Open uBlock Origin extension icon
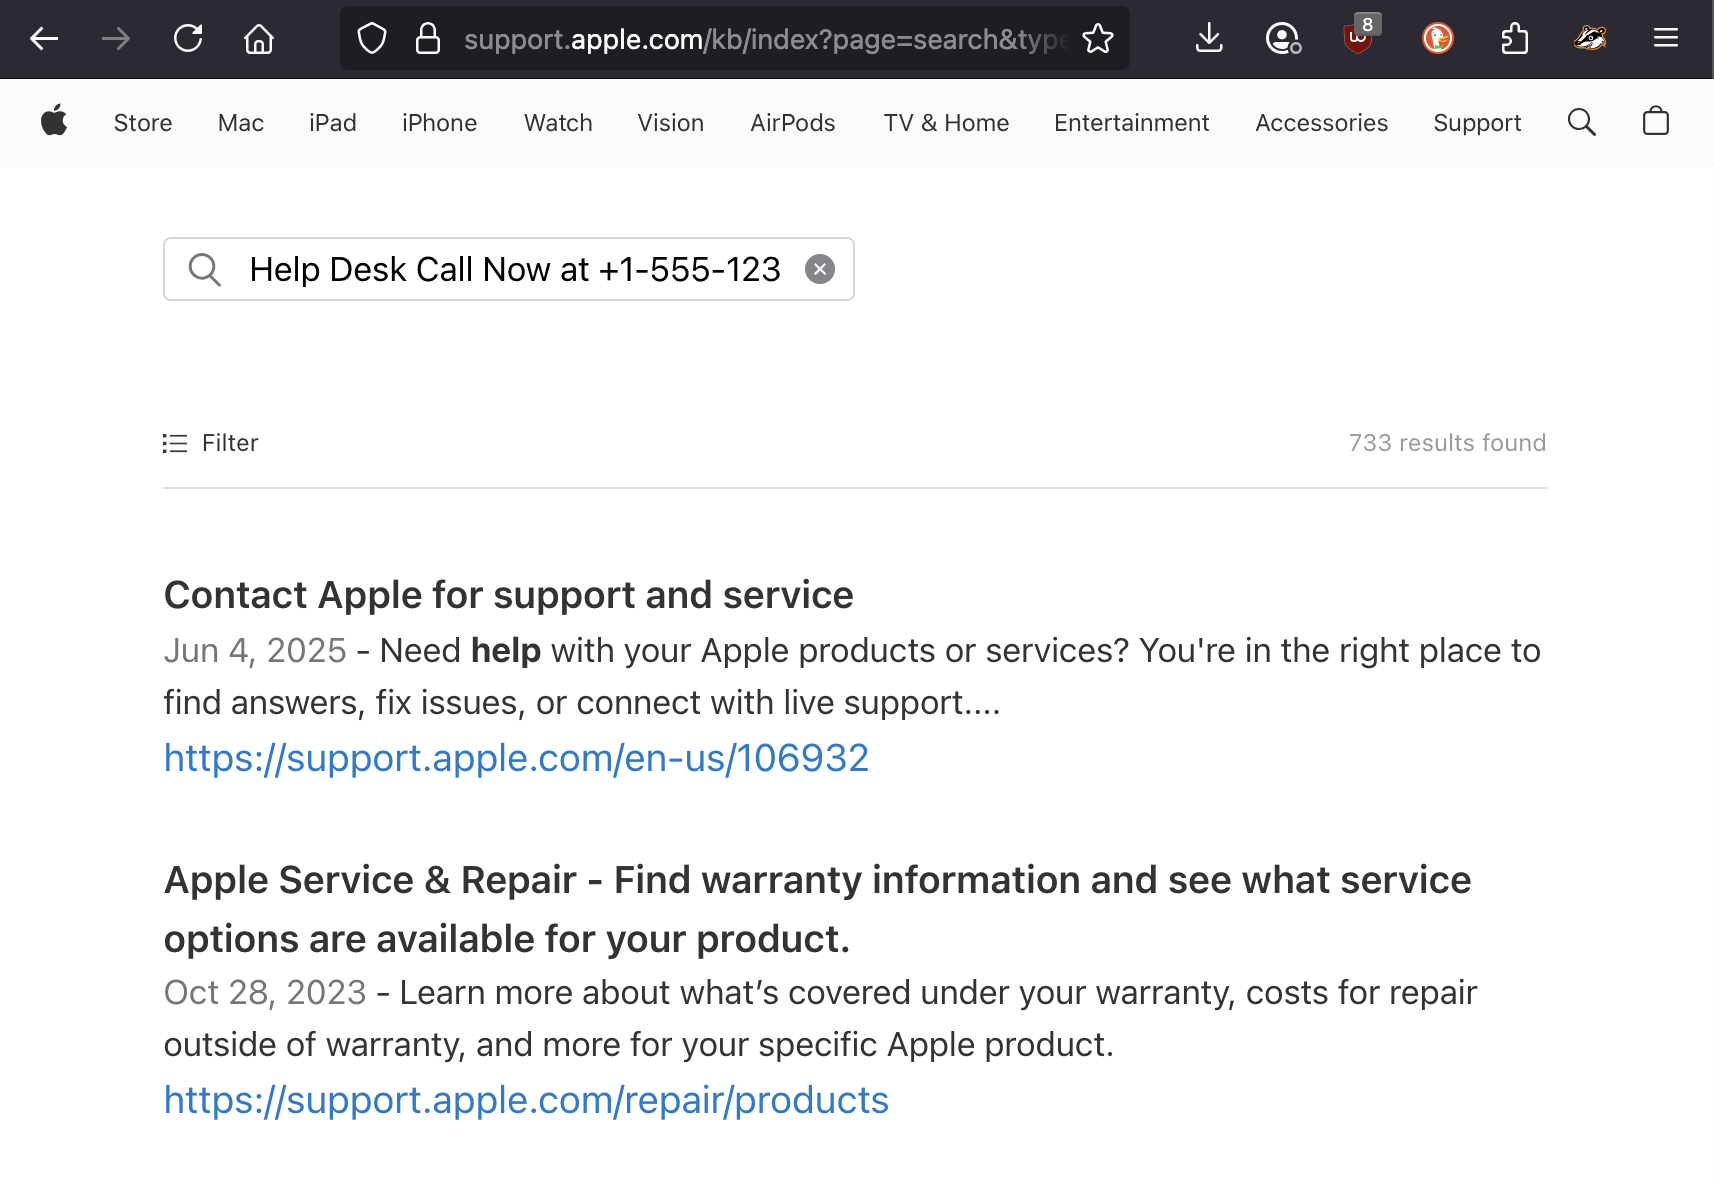 [x=1357, y=39]
